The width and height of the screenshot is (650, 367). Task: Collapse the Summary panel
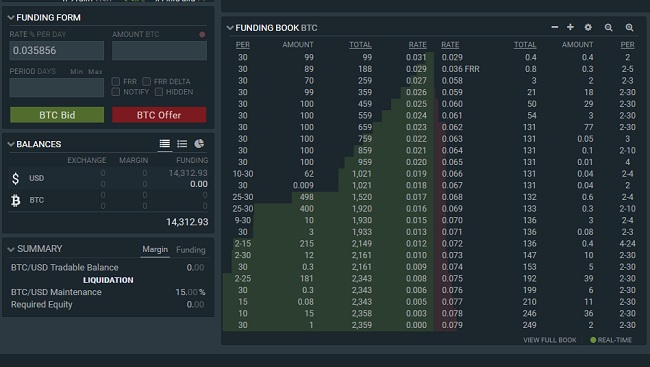[x=11, y=249]
